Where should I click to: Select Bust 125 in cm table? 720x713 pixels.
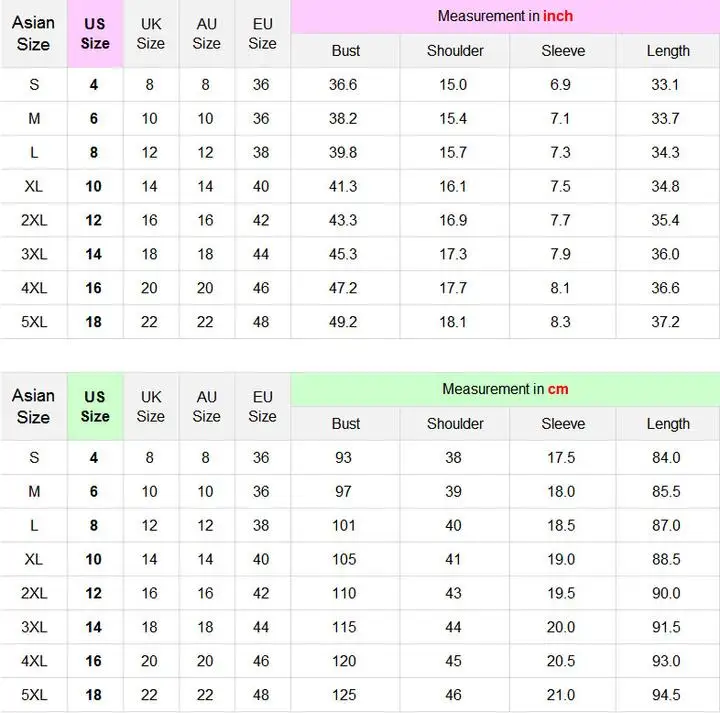tap(344, 695)
